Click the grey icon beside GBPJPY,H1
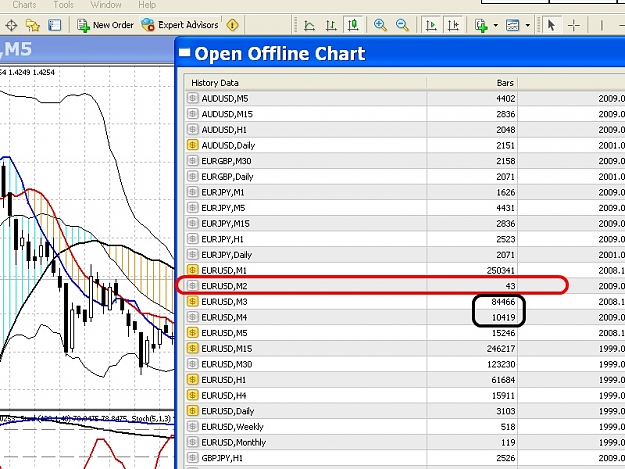Image resolution: width=625 pixels, height=469 pixels. 193,458
